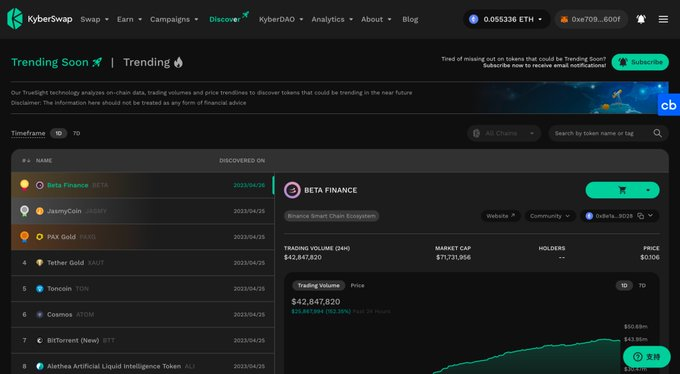The width and height of the screenshot is (680, 374).
Task: Open the Swap dropdown menu
Action: tap(95, 19)
